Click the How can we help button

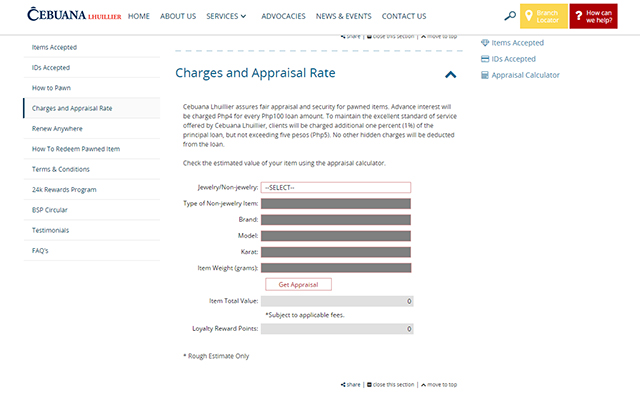[593, 16]
